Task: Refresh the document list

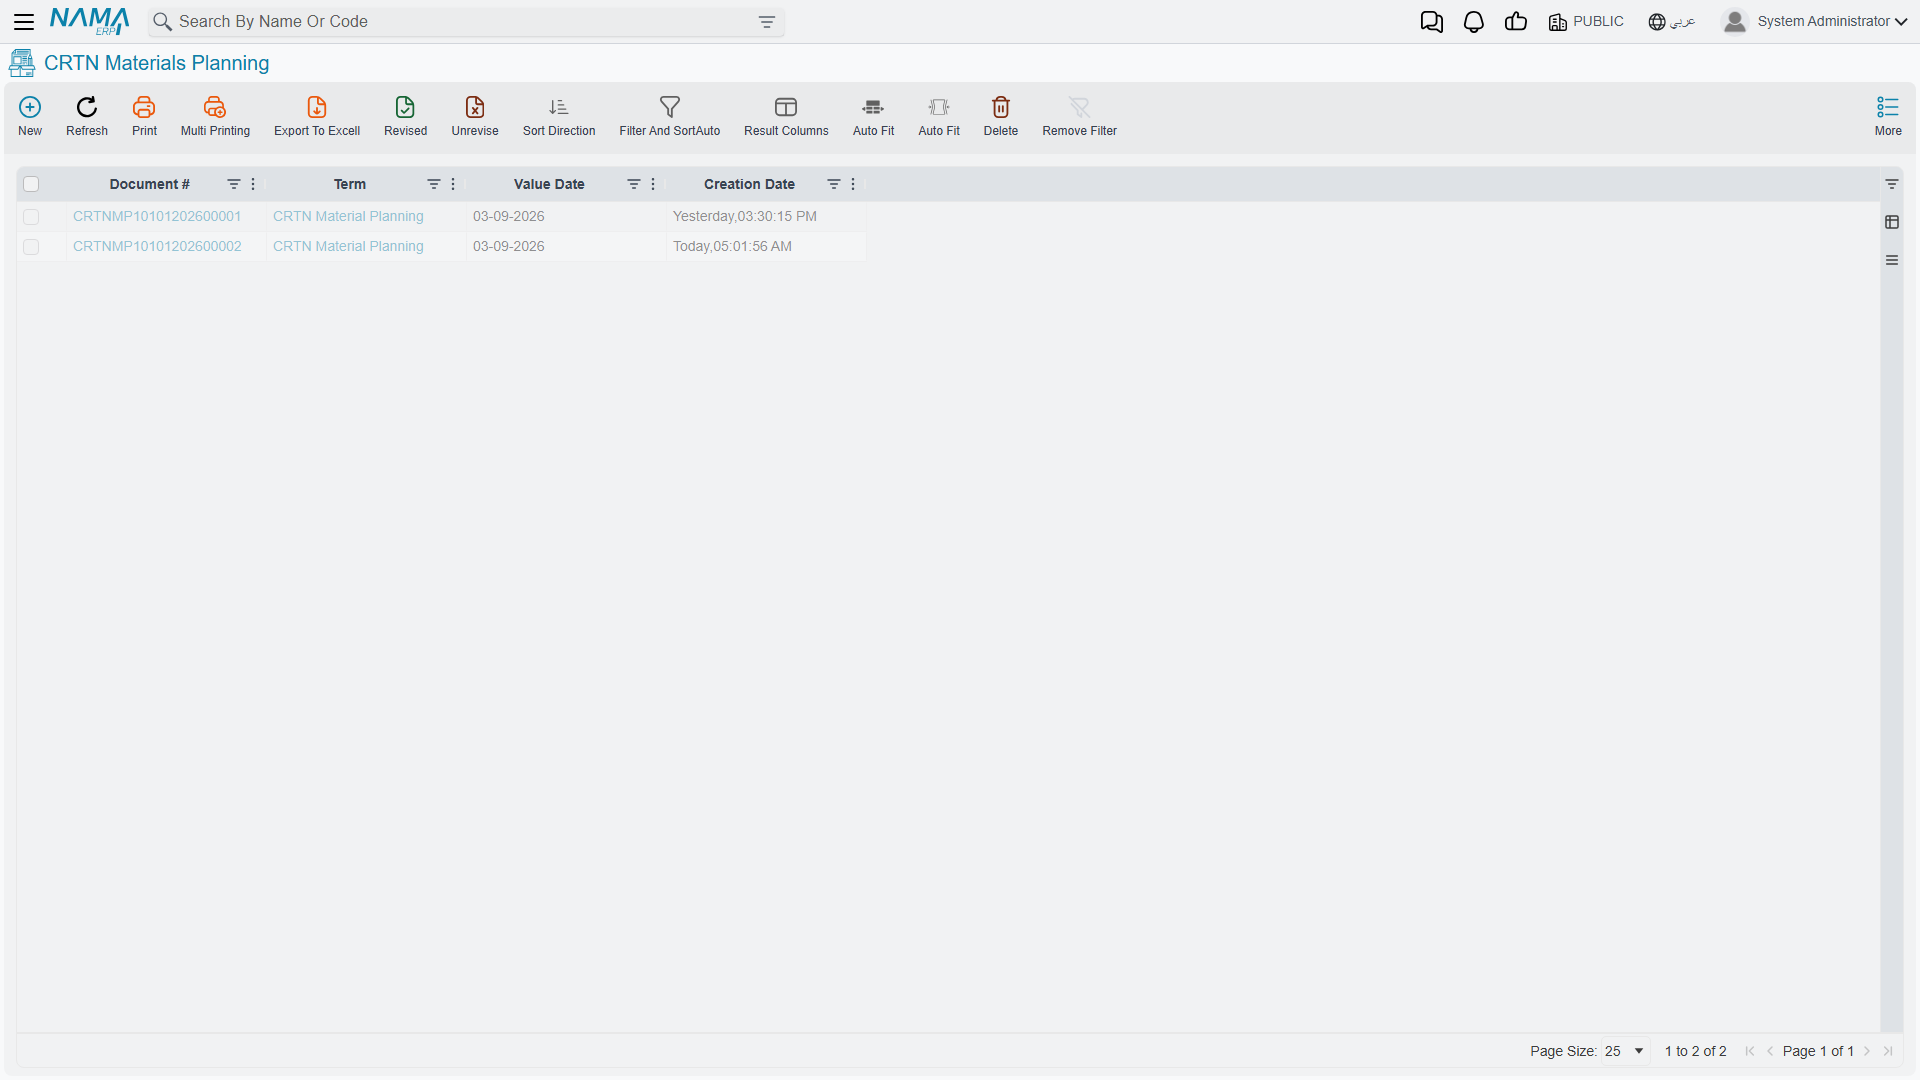Action: 87,116
